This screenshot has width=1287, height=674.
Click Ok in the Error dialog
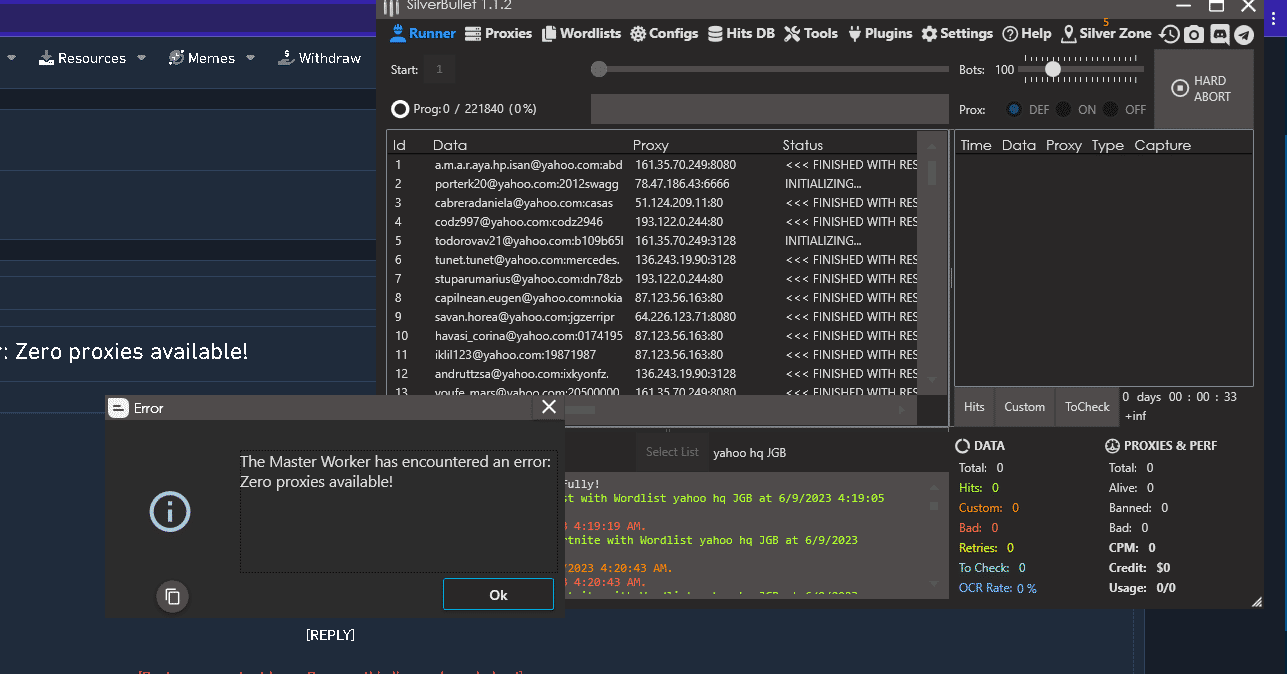(498, 594)
